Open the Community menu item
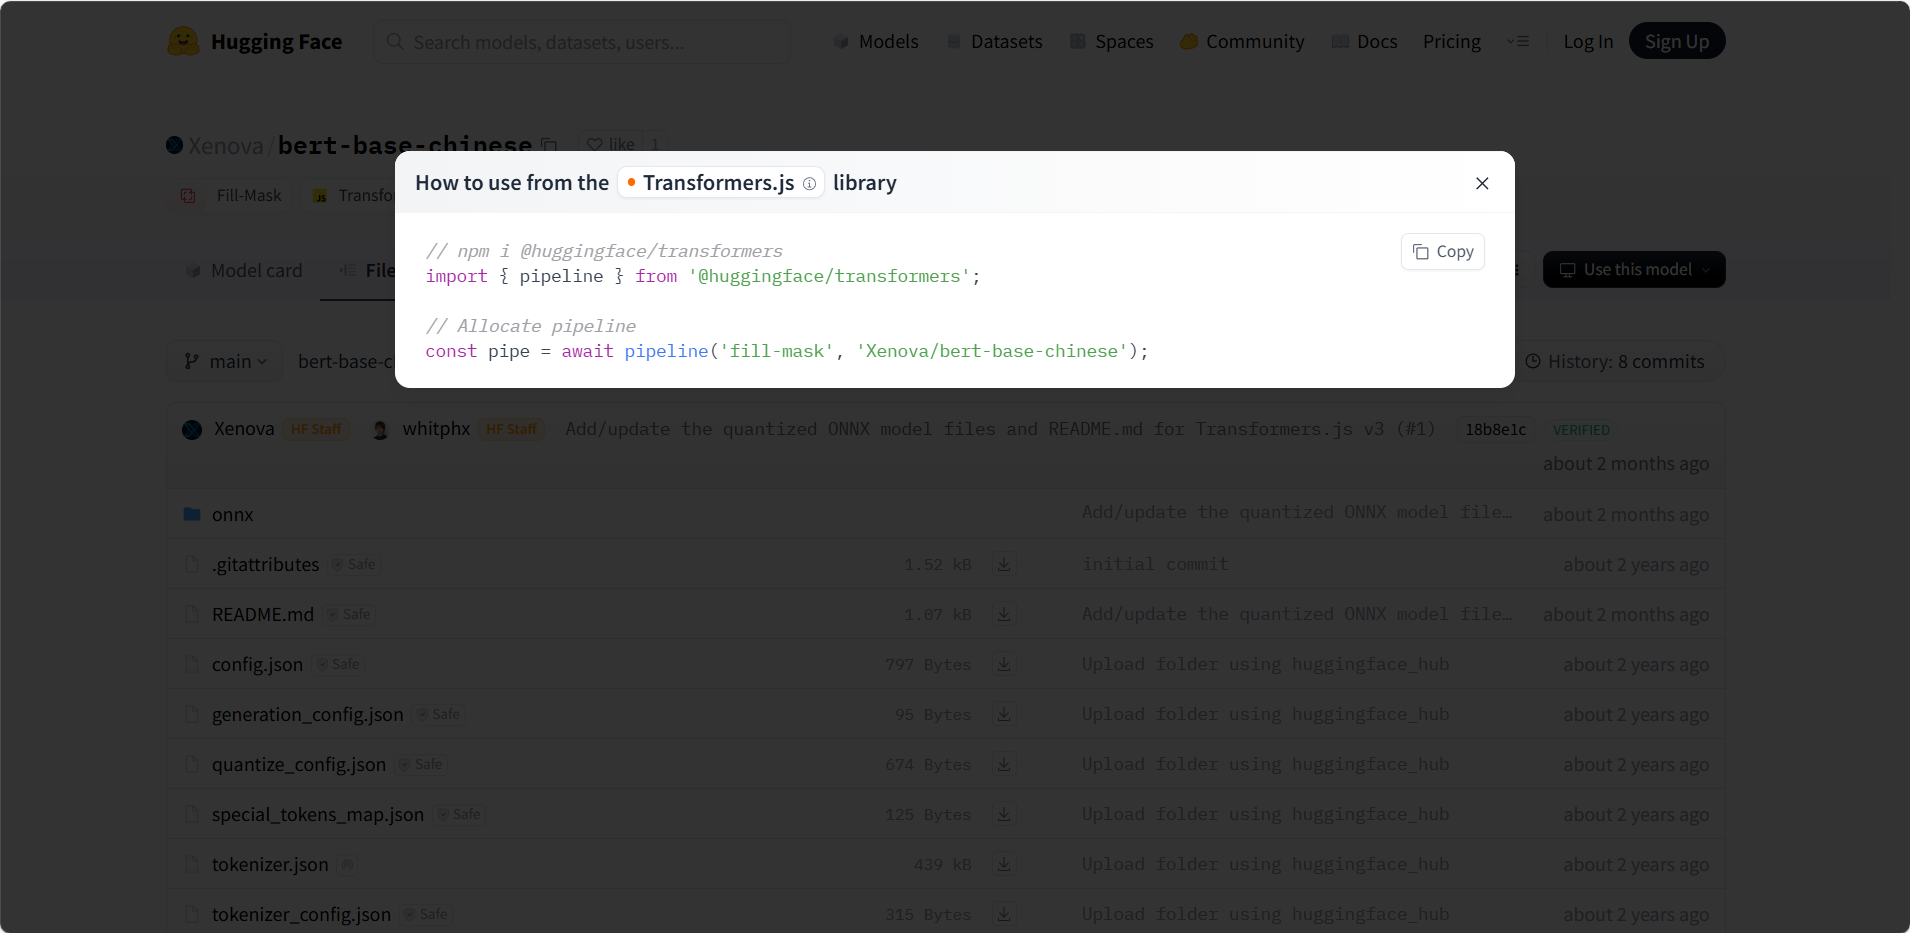 point(1242,42)
